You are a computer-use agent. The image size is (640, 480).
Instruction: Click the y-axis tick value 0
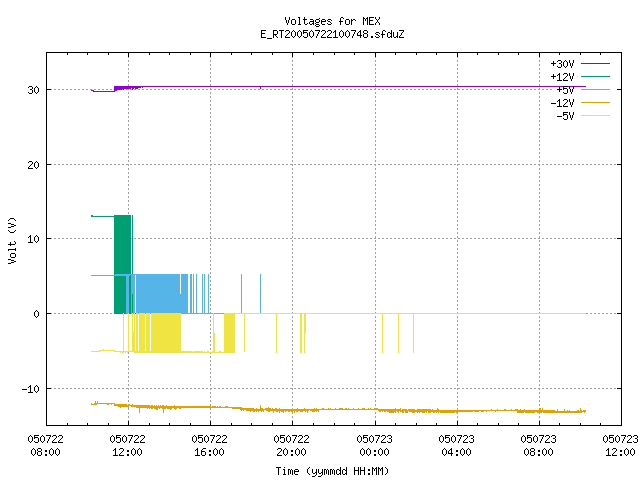click(x=37, y=314)
